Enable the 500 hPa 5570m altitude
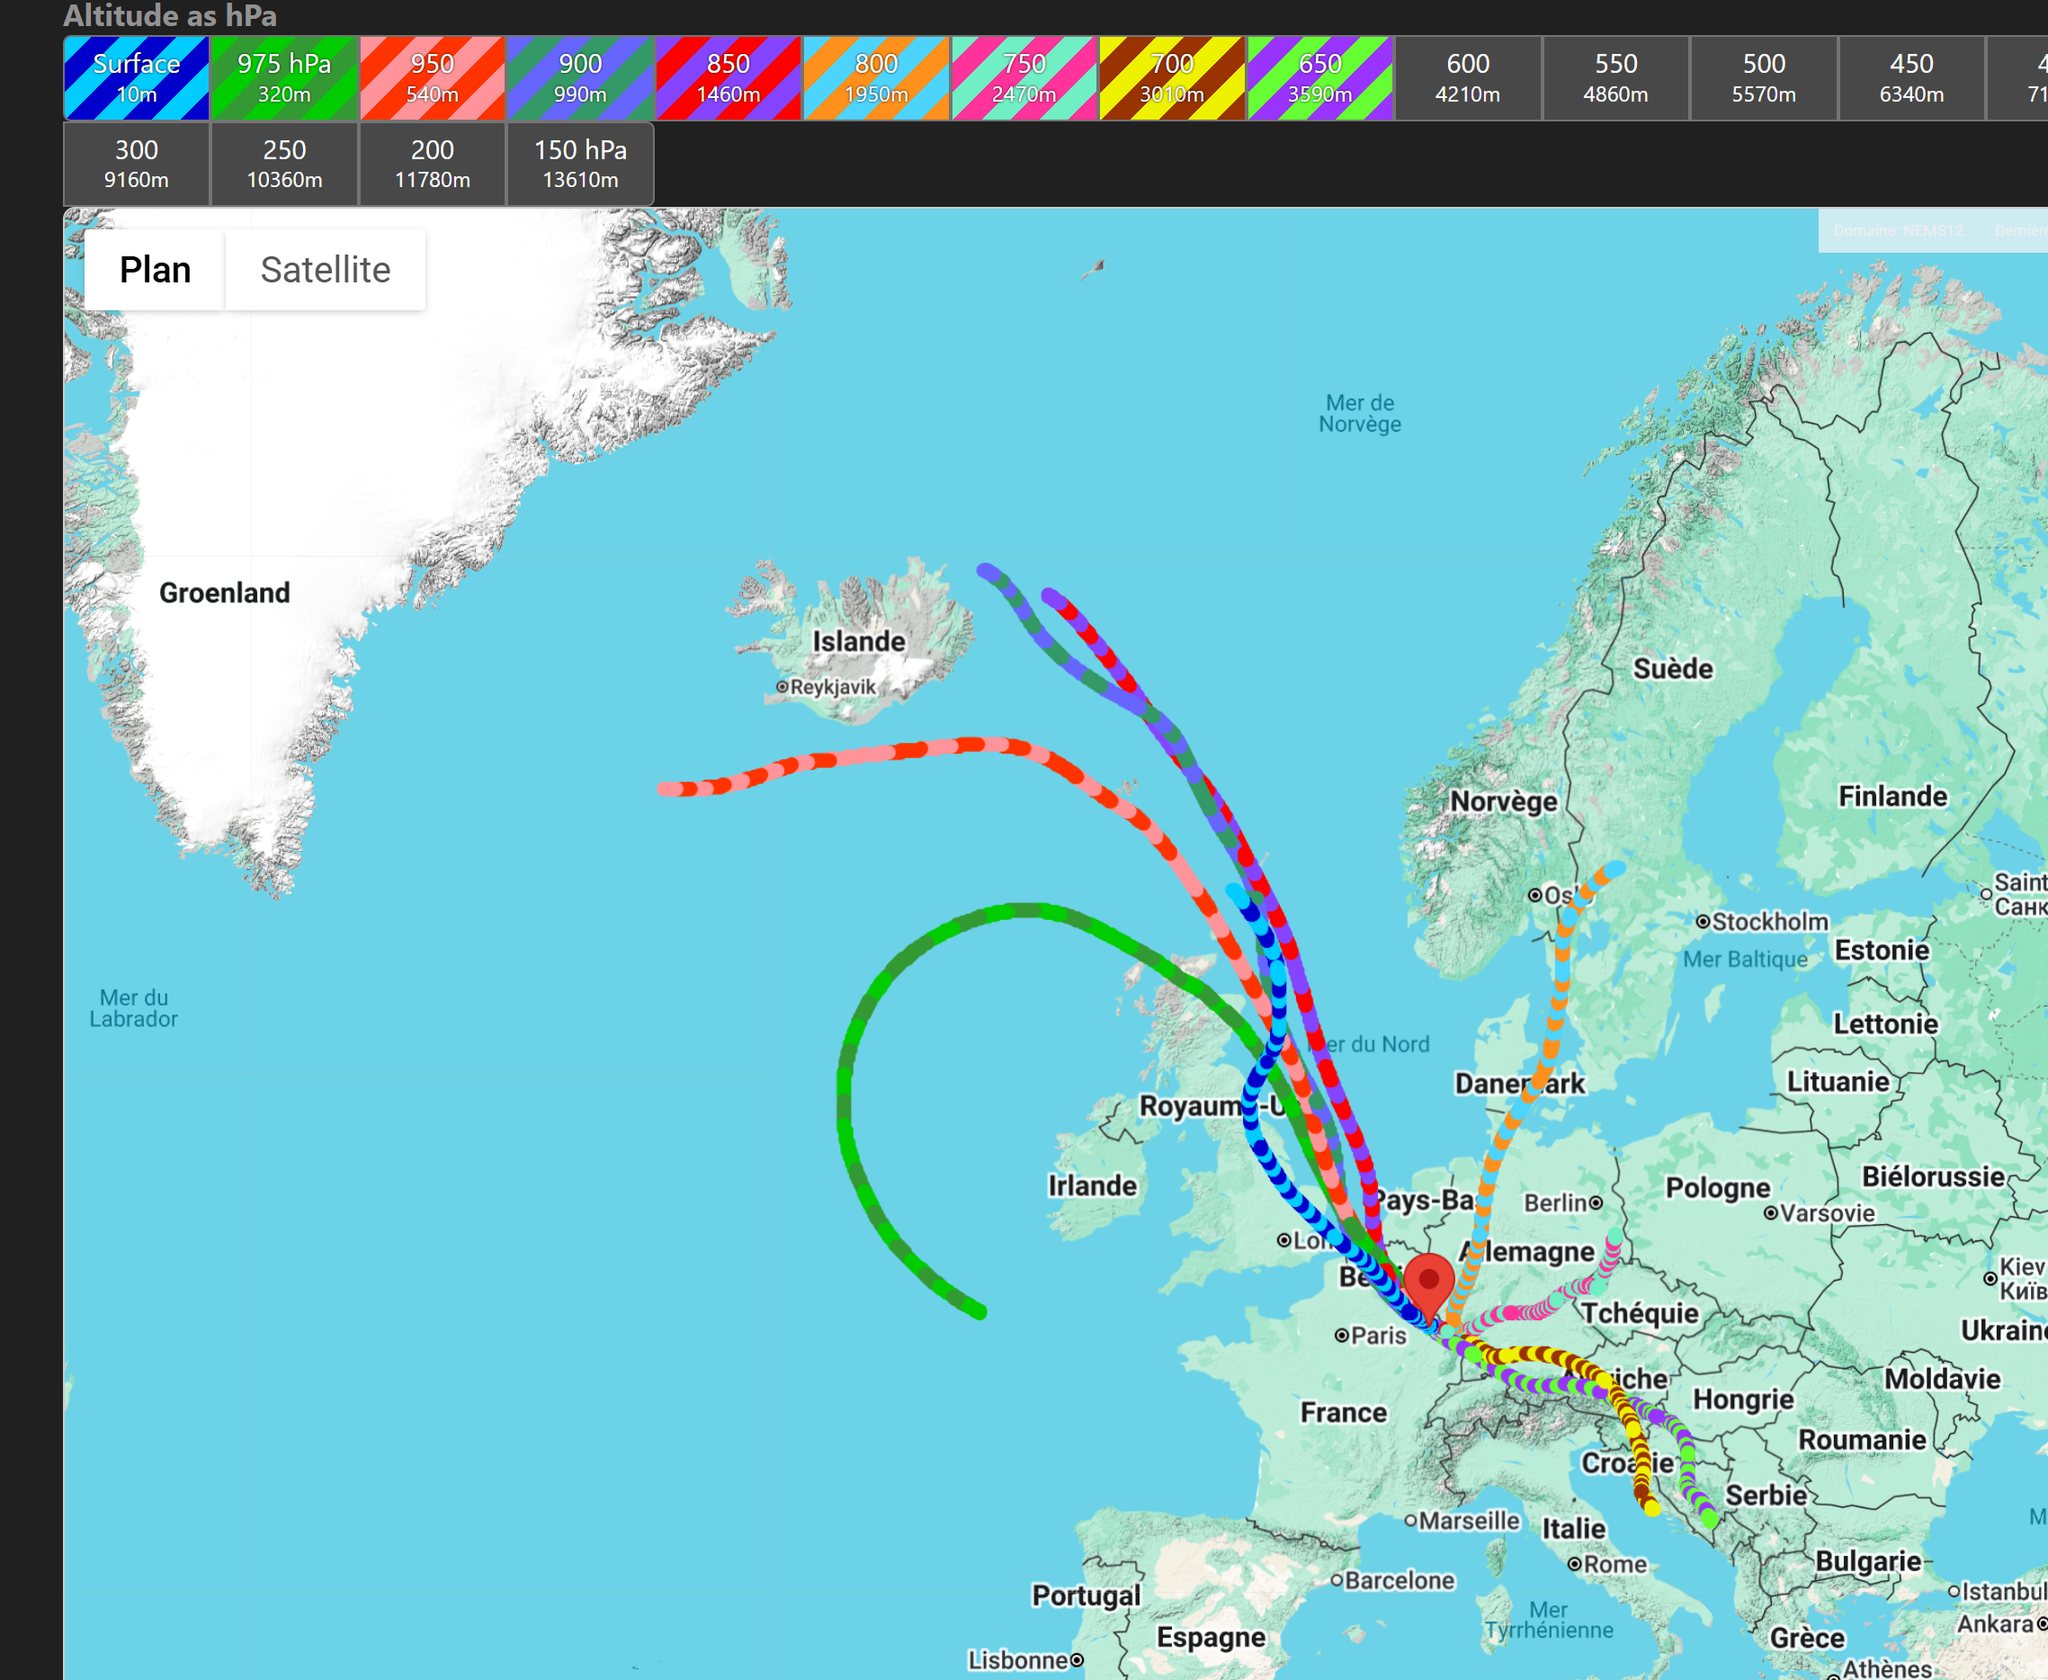 (1764, 78)
